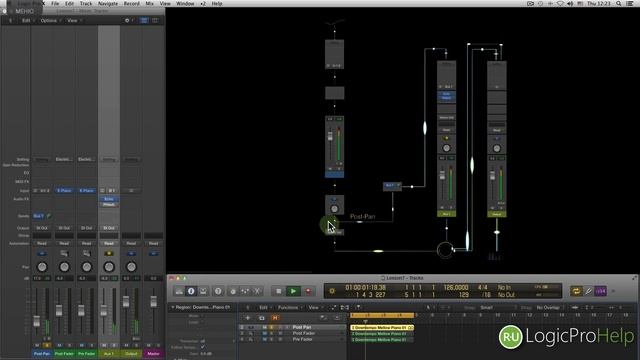Solo the Post Pan channel strip
This screenshot has height=360, width=640.
47,345
